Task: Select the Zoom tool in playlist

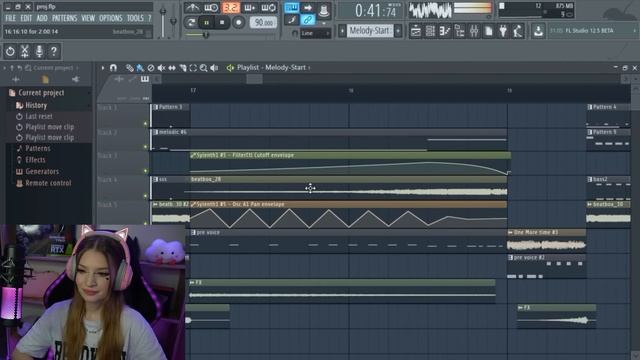Action: [x=203, y=68]
